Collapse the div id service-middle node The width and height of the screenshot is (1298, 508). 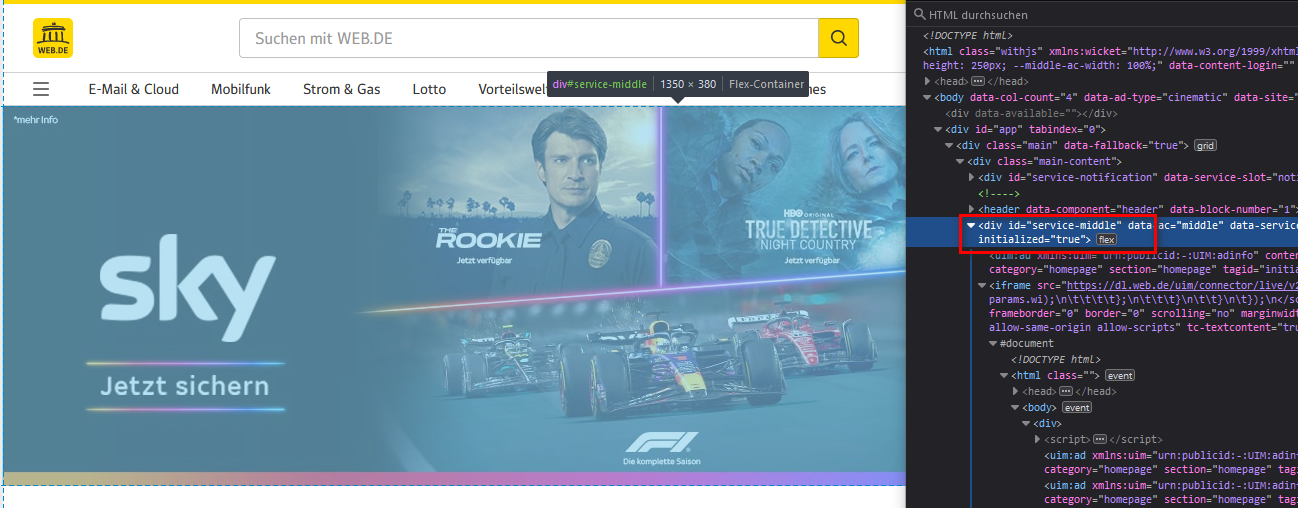971,225
